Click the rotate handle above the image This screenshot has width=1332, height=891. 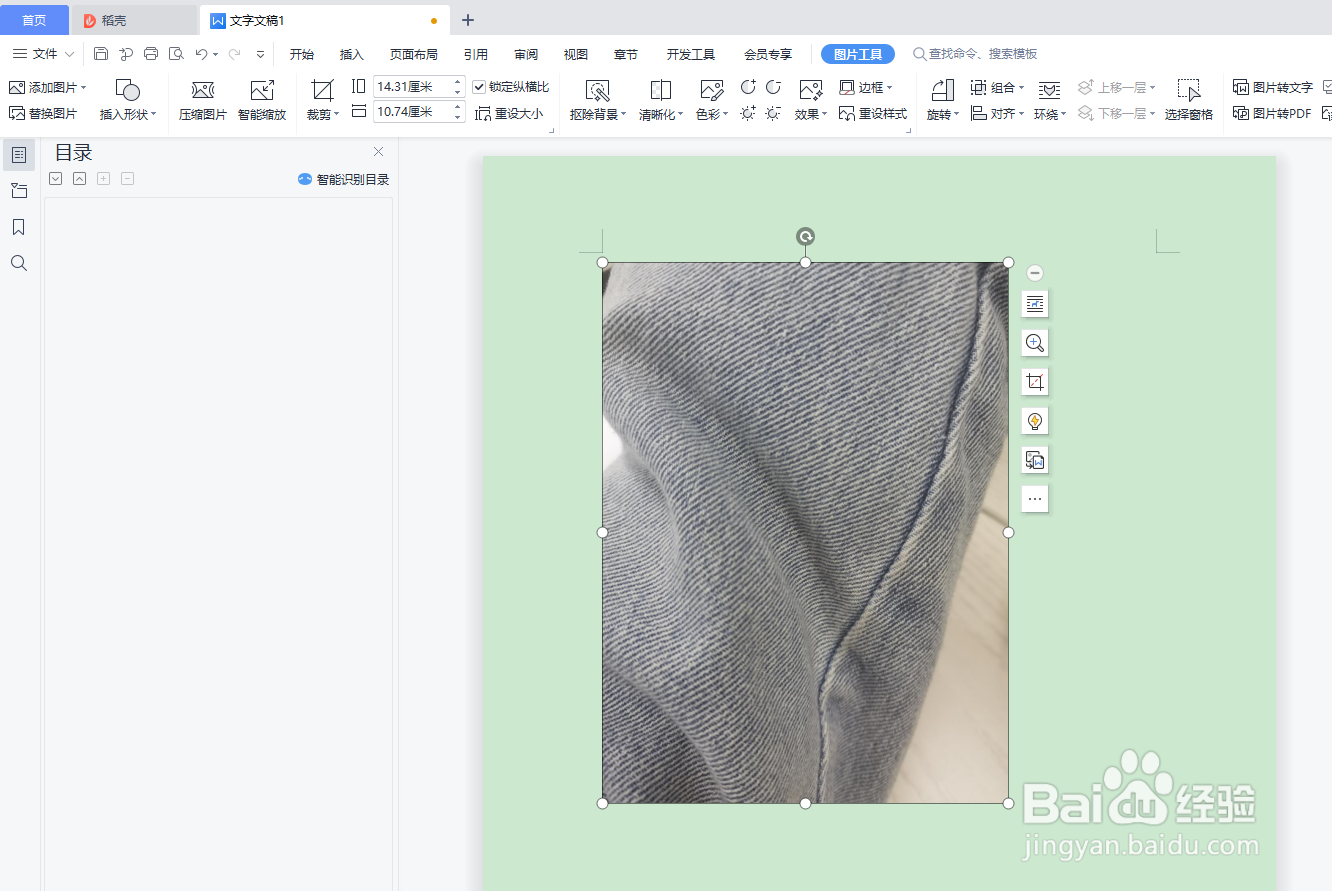coord(805,236)
